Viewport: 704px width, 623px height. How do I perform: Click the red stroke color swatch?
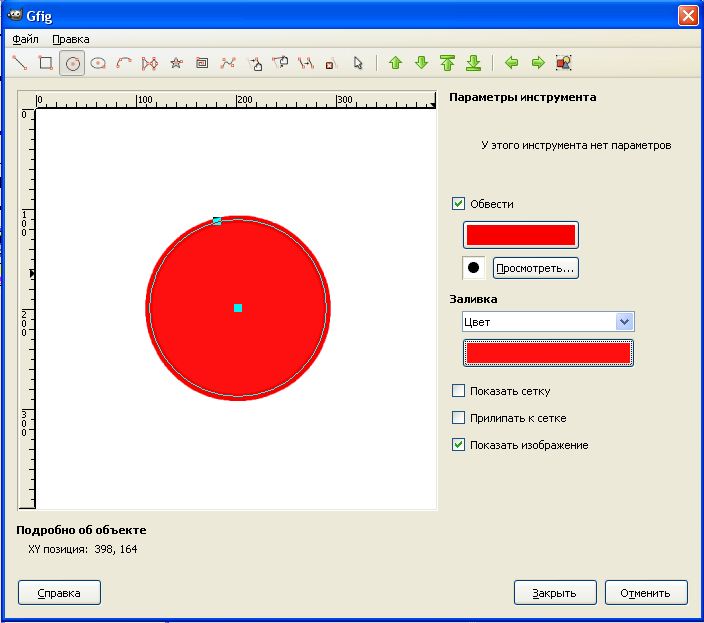pos(521,235)
